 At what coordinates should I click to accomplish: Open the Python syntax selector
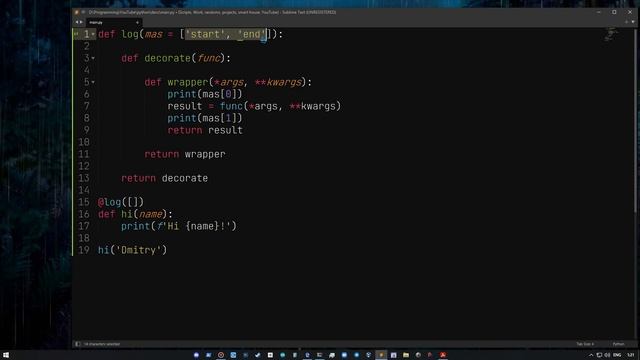tap(618, 344)
